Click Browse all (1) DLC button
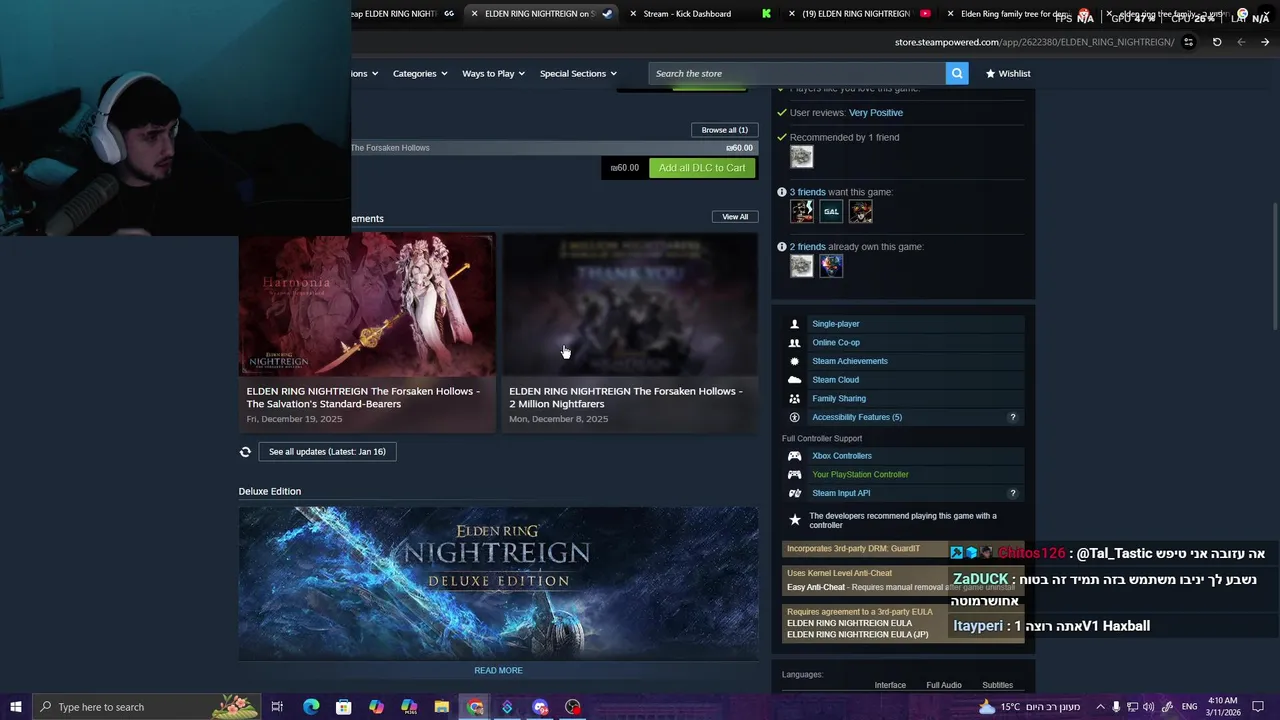The height and width of the screenshot is (720, 1280). [x=724, y=130]
